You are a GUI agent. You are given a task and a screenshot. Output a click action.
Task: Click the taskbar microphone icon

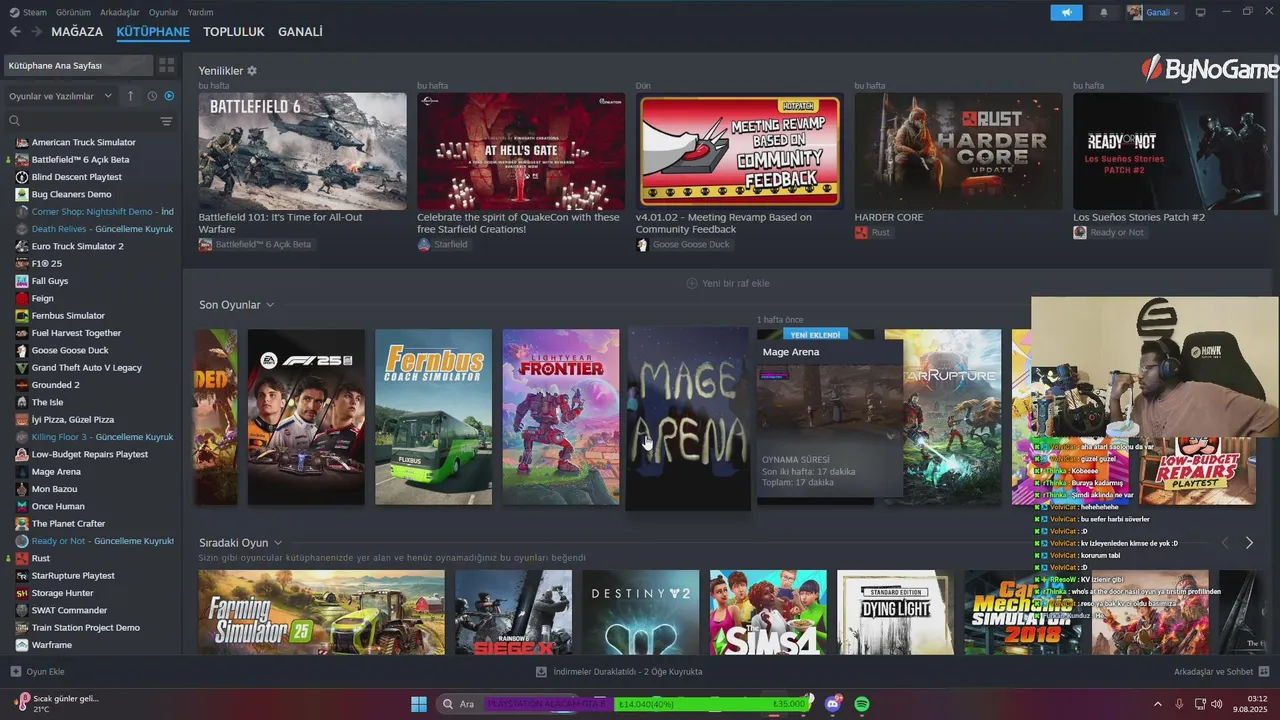click(1179, 704)
